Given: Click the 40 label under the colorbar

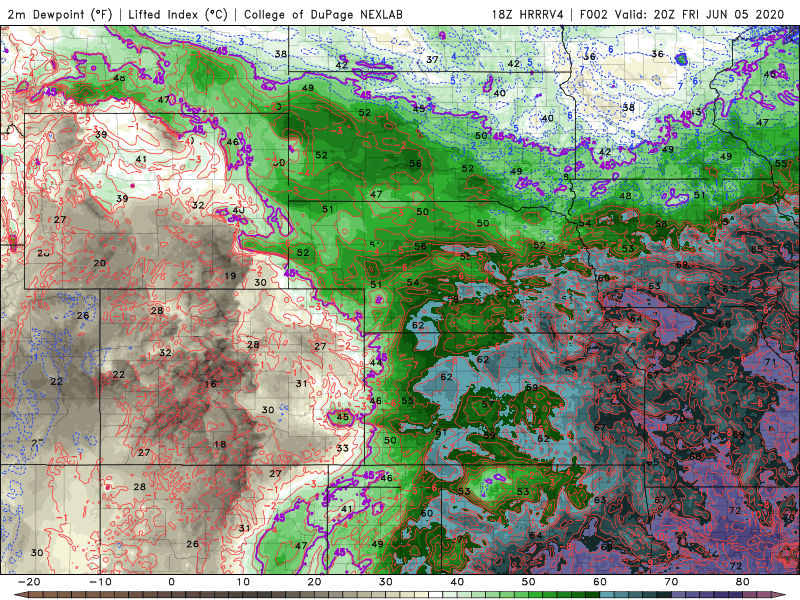Looking at the screenshot, I should (457, 582).
